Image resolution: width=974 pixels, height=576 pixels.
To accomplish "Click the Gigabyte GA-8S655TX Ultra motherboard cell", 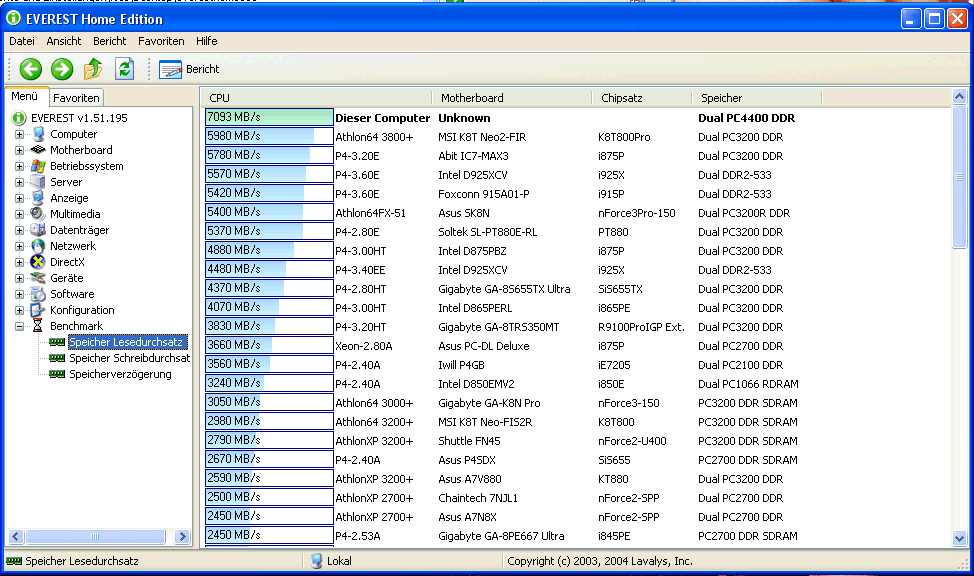I will [x=504, y=289].
